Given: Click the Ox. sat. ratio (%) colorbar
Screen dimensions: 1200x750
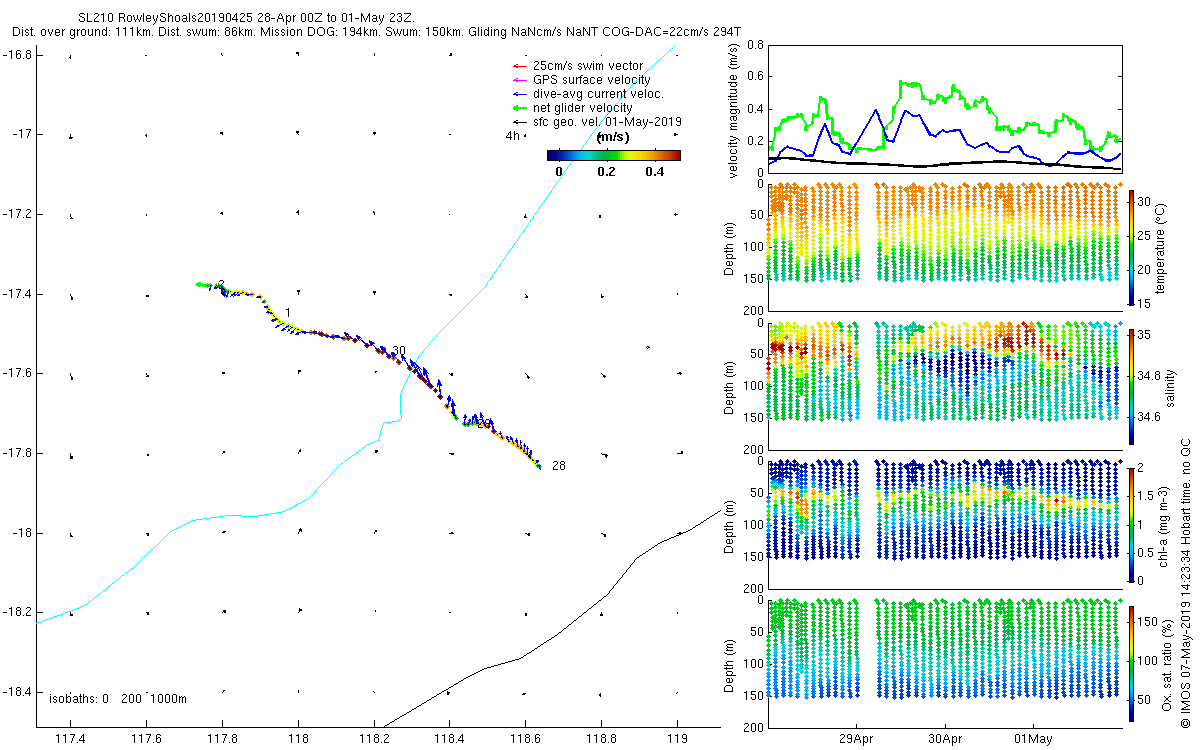Looking at the screenshot, I should 1132,662.
